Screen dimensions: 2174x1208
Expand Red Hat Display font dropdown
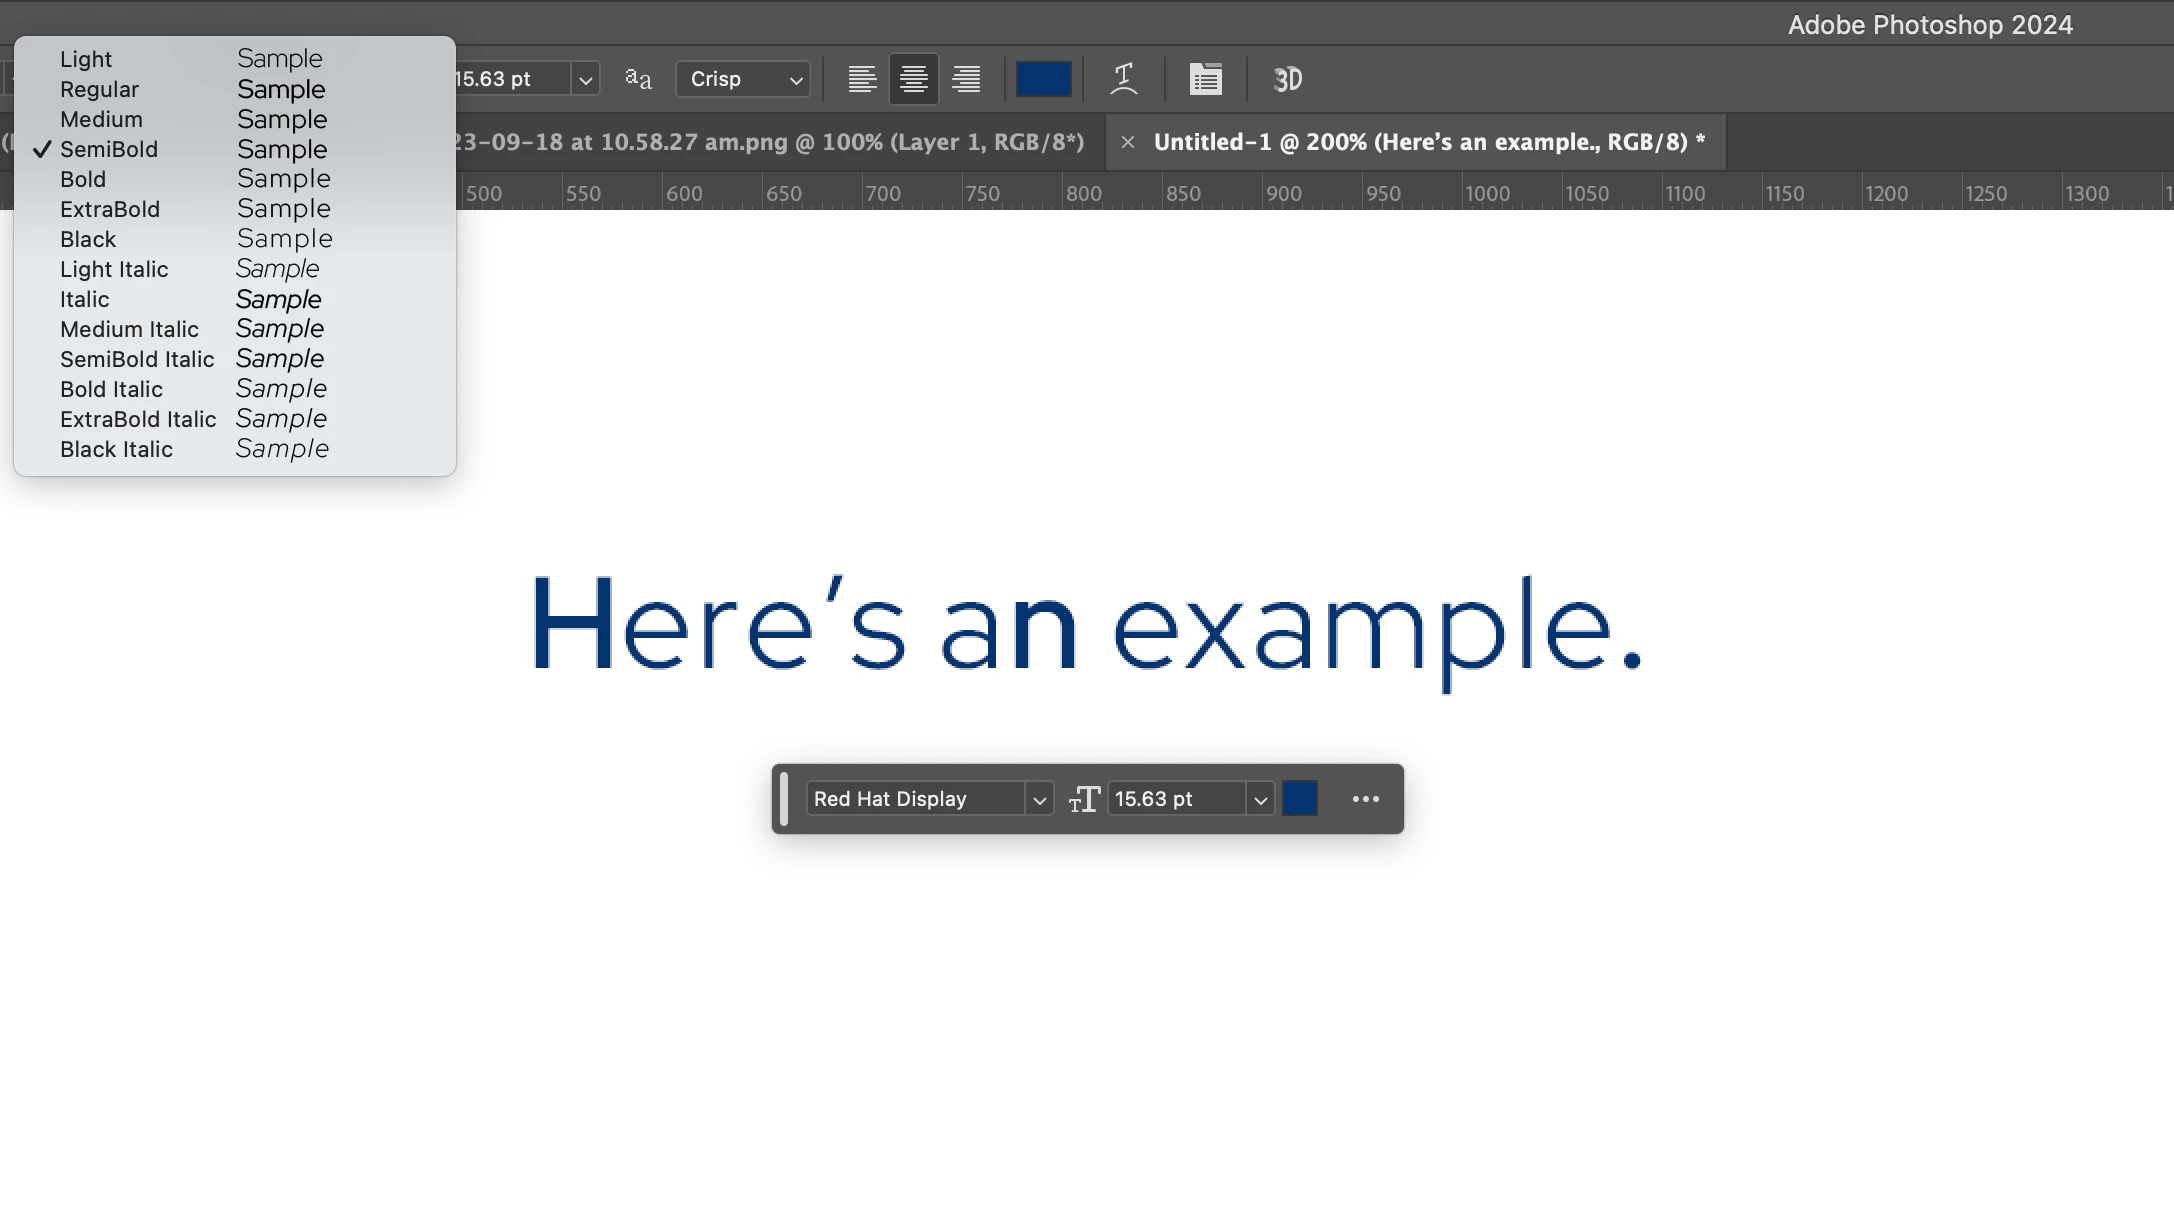pos(1039,799)
